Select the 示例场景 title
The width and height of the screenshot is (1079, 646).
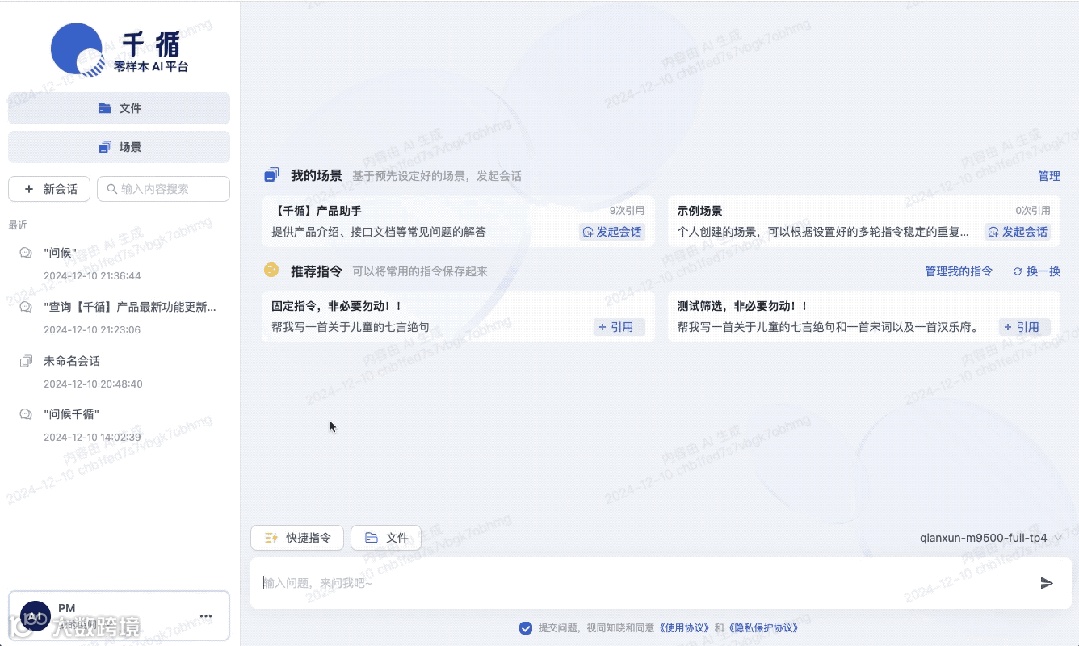click(x=699, y=211)
